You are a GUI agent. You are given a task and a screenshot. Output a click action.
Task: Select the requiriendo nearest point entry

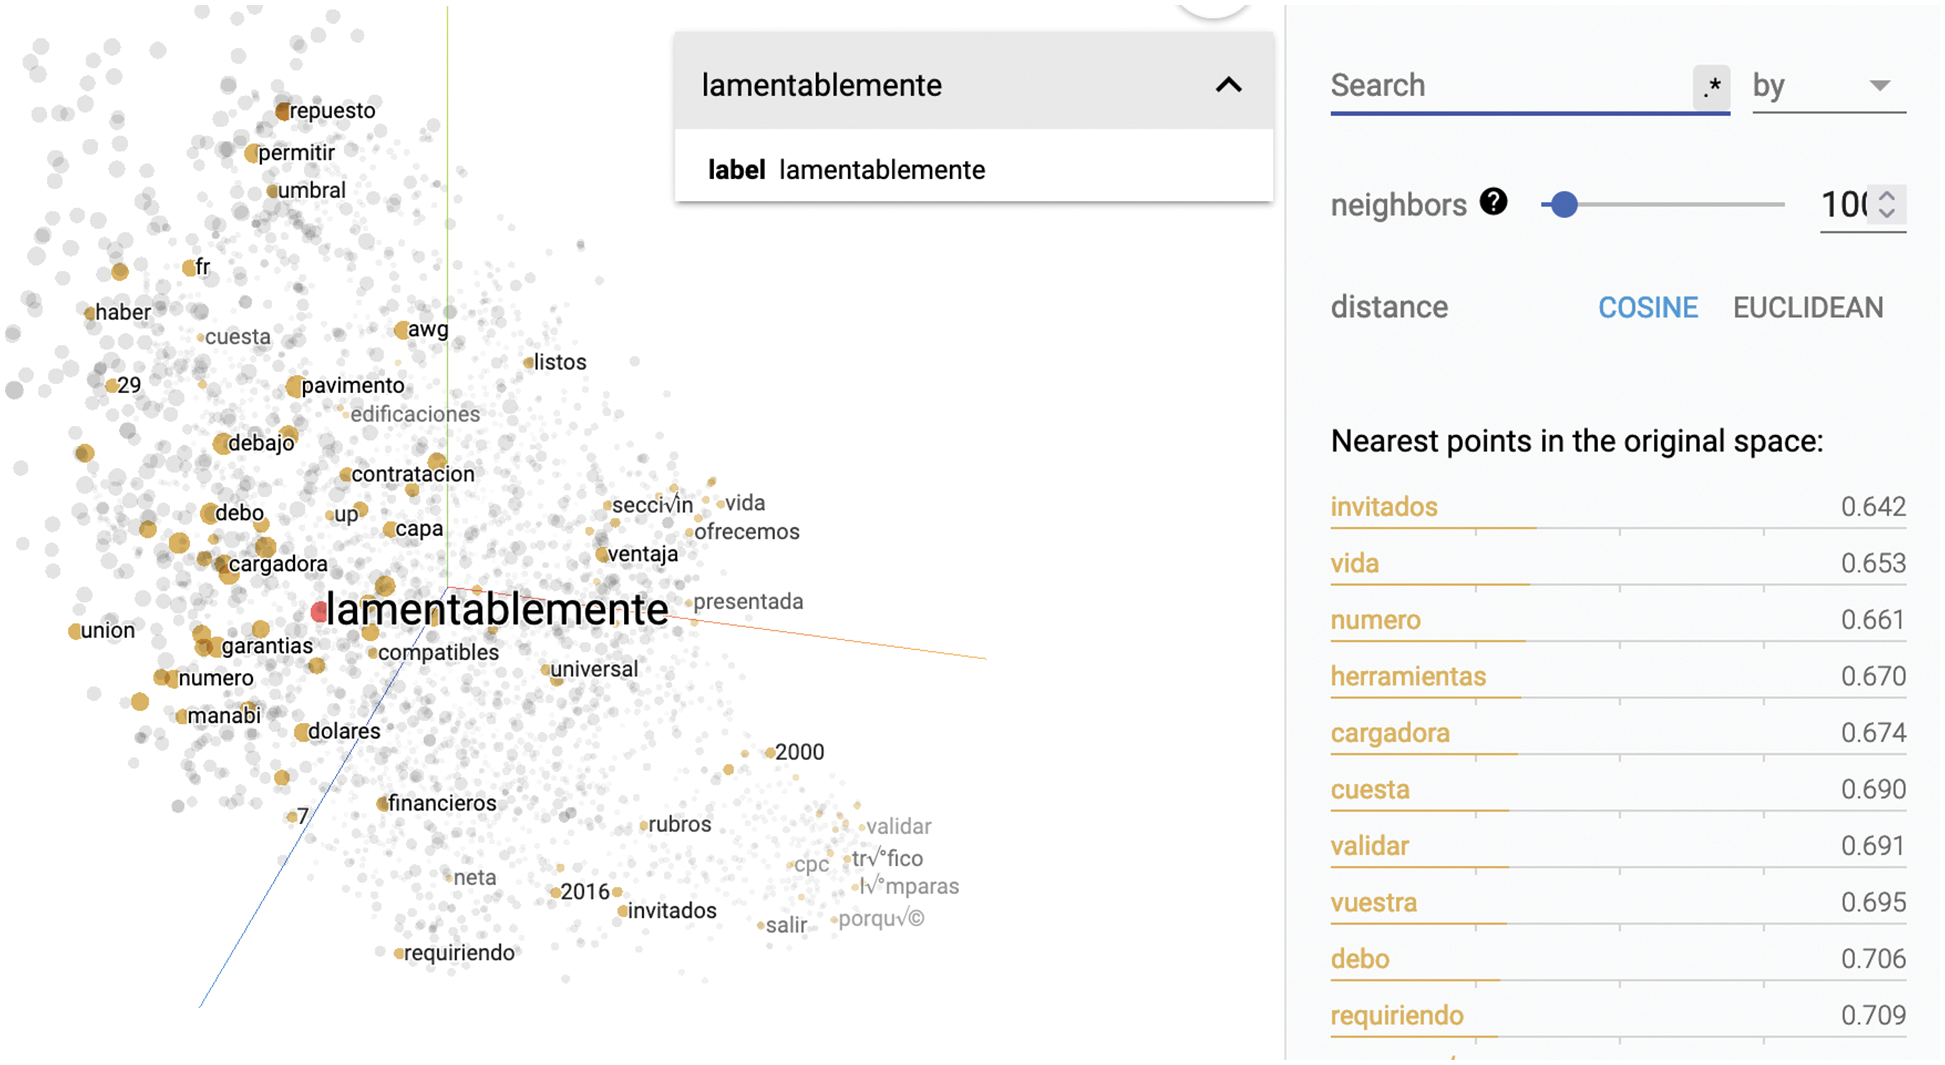pyautogui.click(x=1396, y=1015)
